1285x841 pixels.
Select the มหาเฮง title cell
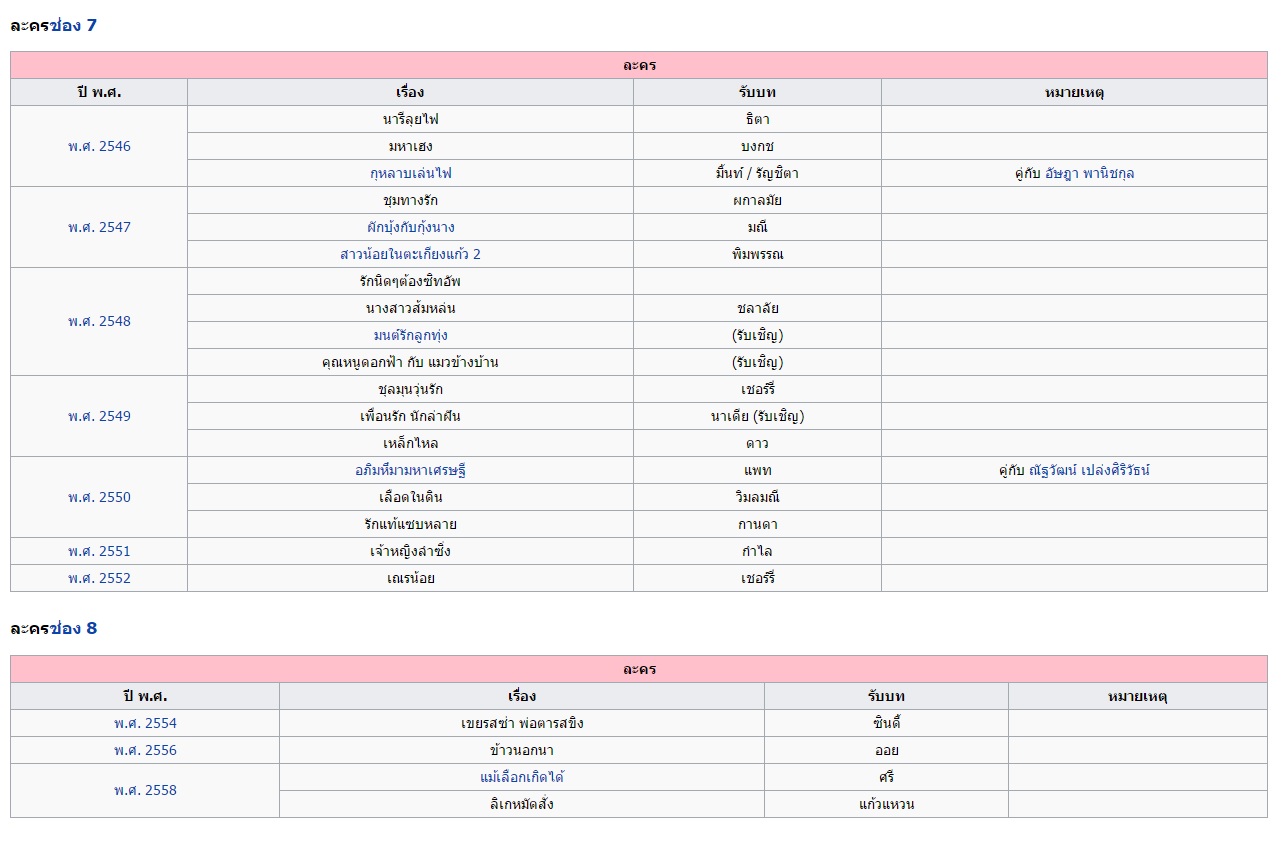(x=410, y=146)
